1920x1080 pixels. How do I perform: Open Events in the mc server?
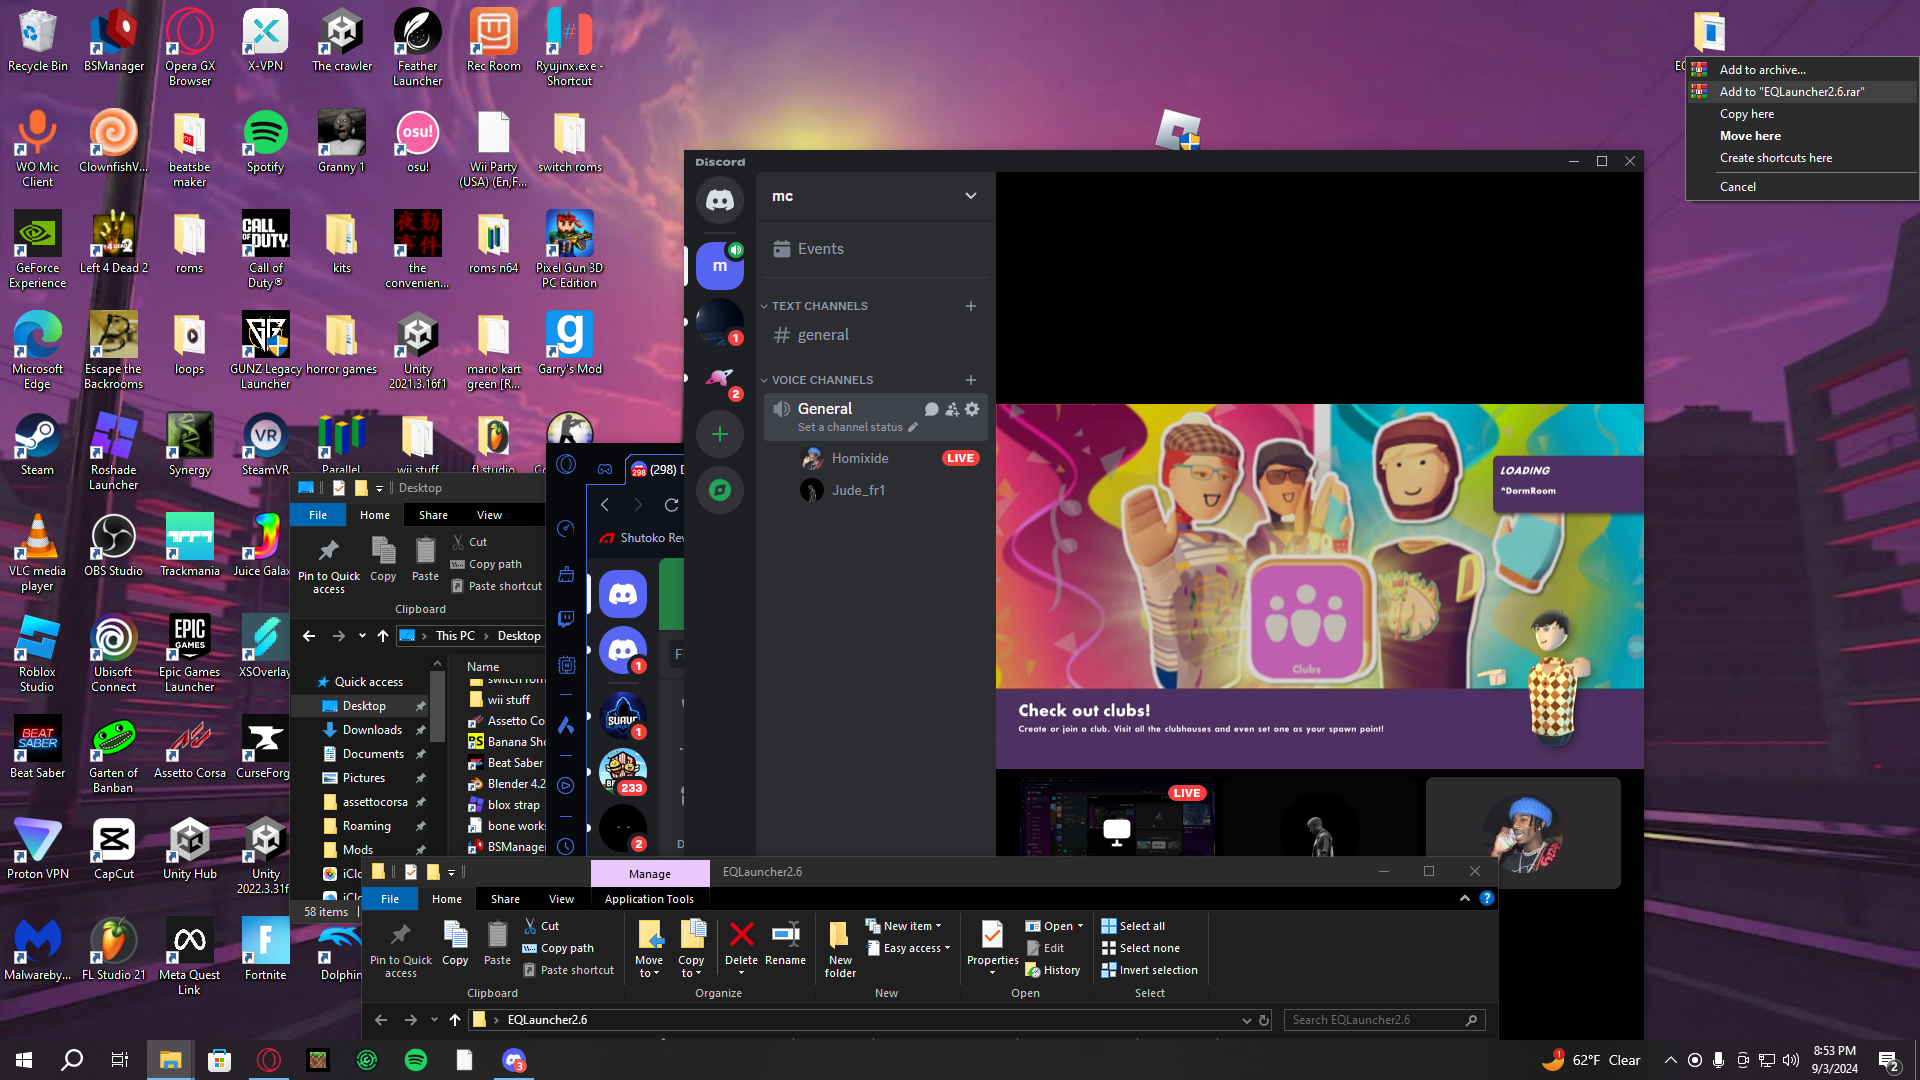820,249
